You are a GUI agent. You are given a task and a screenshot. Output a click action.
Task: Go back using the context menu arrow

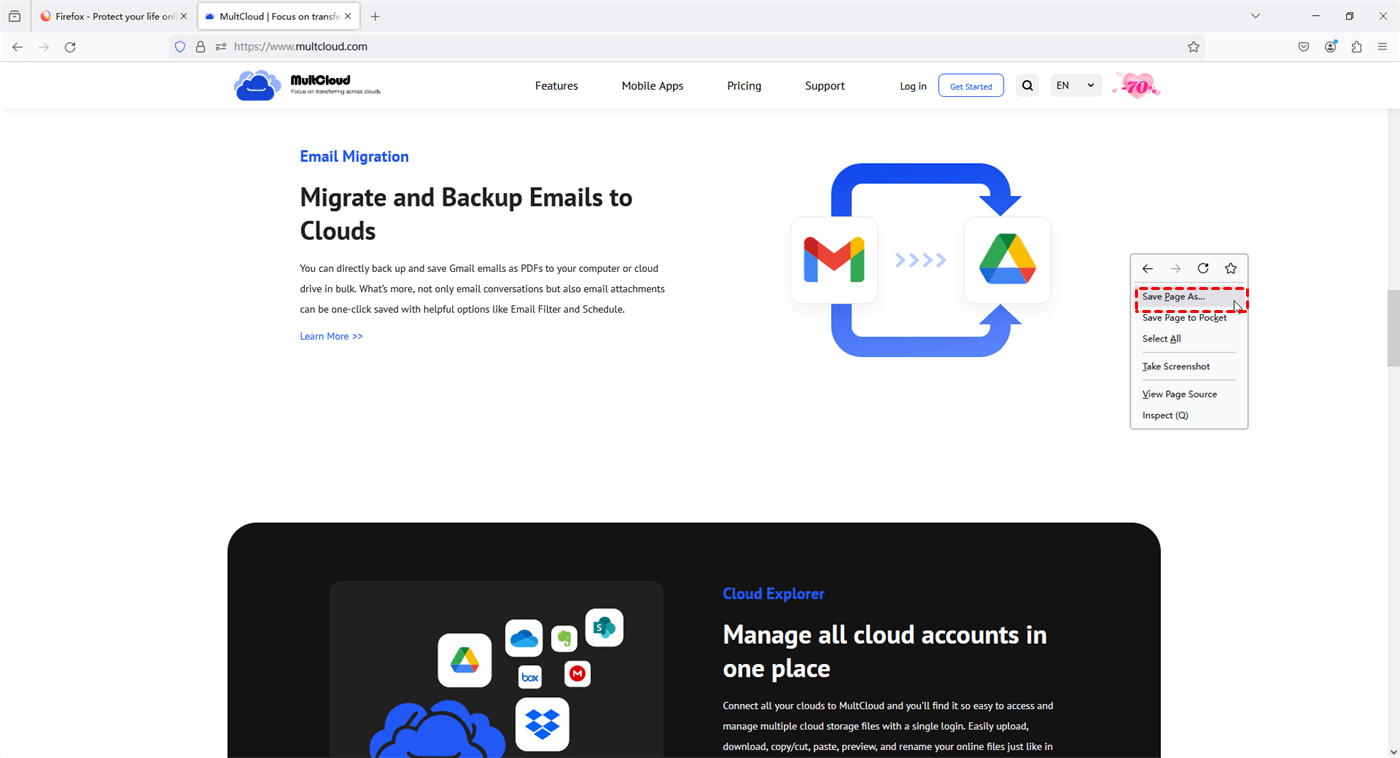1148,269
